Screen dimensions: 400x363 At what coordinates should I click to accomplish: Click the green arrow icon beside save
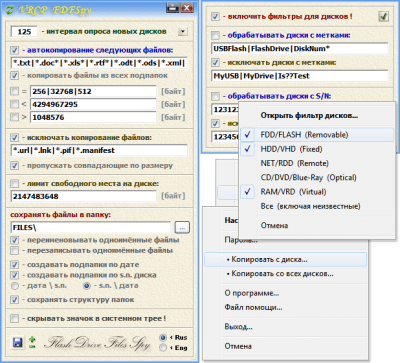pyautogui.click(x=32, y=342)
